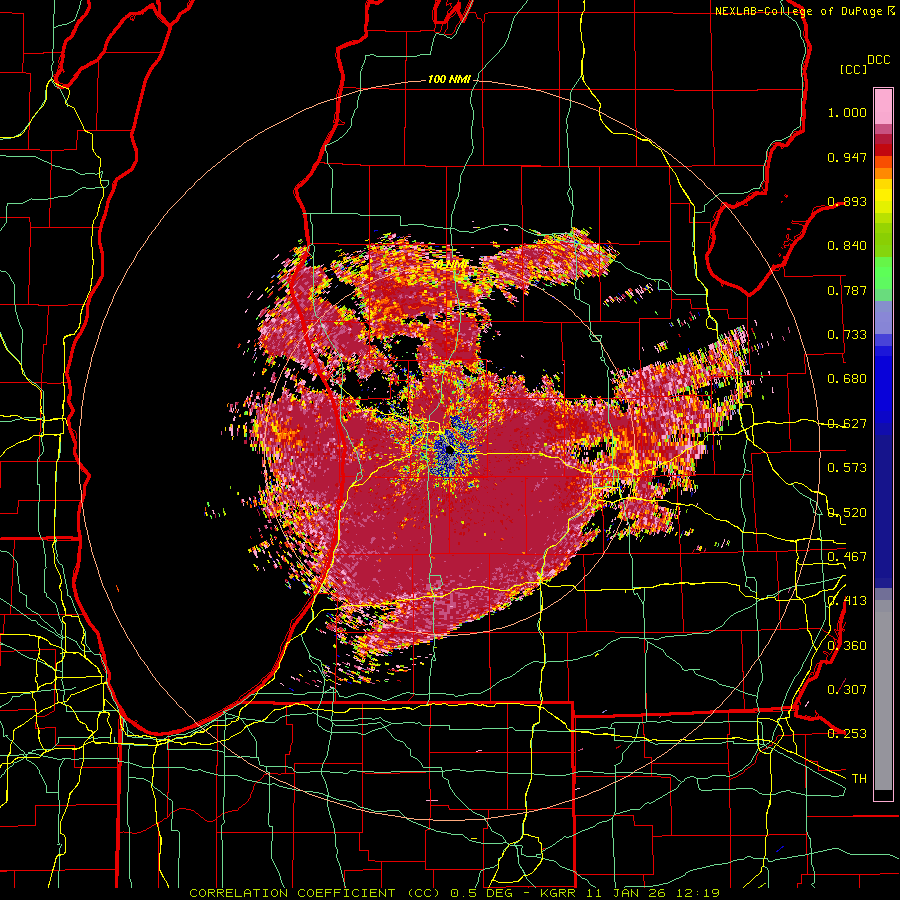This screenshot has width=900, height=900.
Task: Click the 0.680 scale value
Action: 847,379
